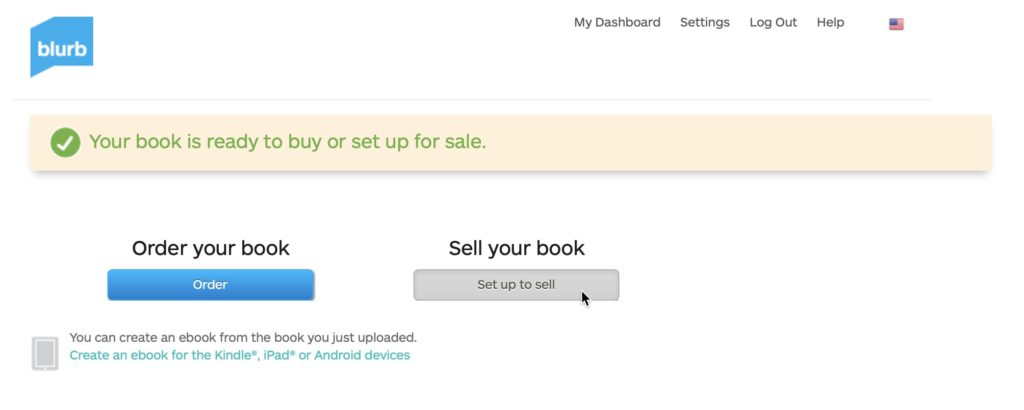1024x410 pixels.
Task: Click the horizontal header divider line
Action: coord(472,99)
